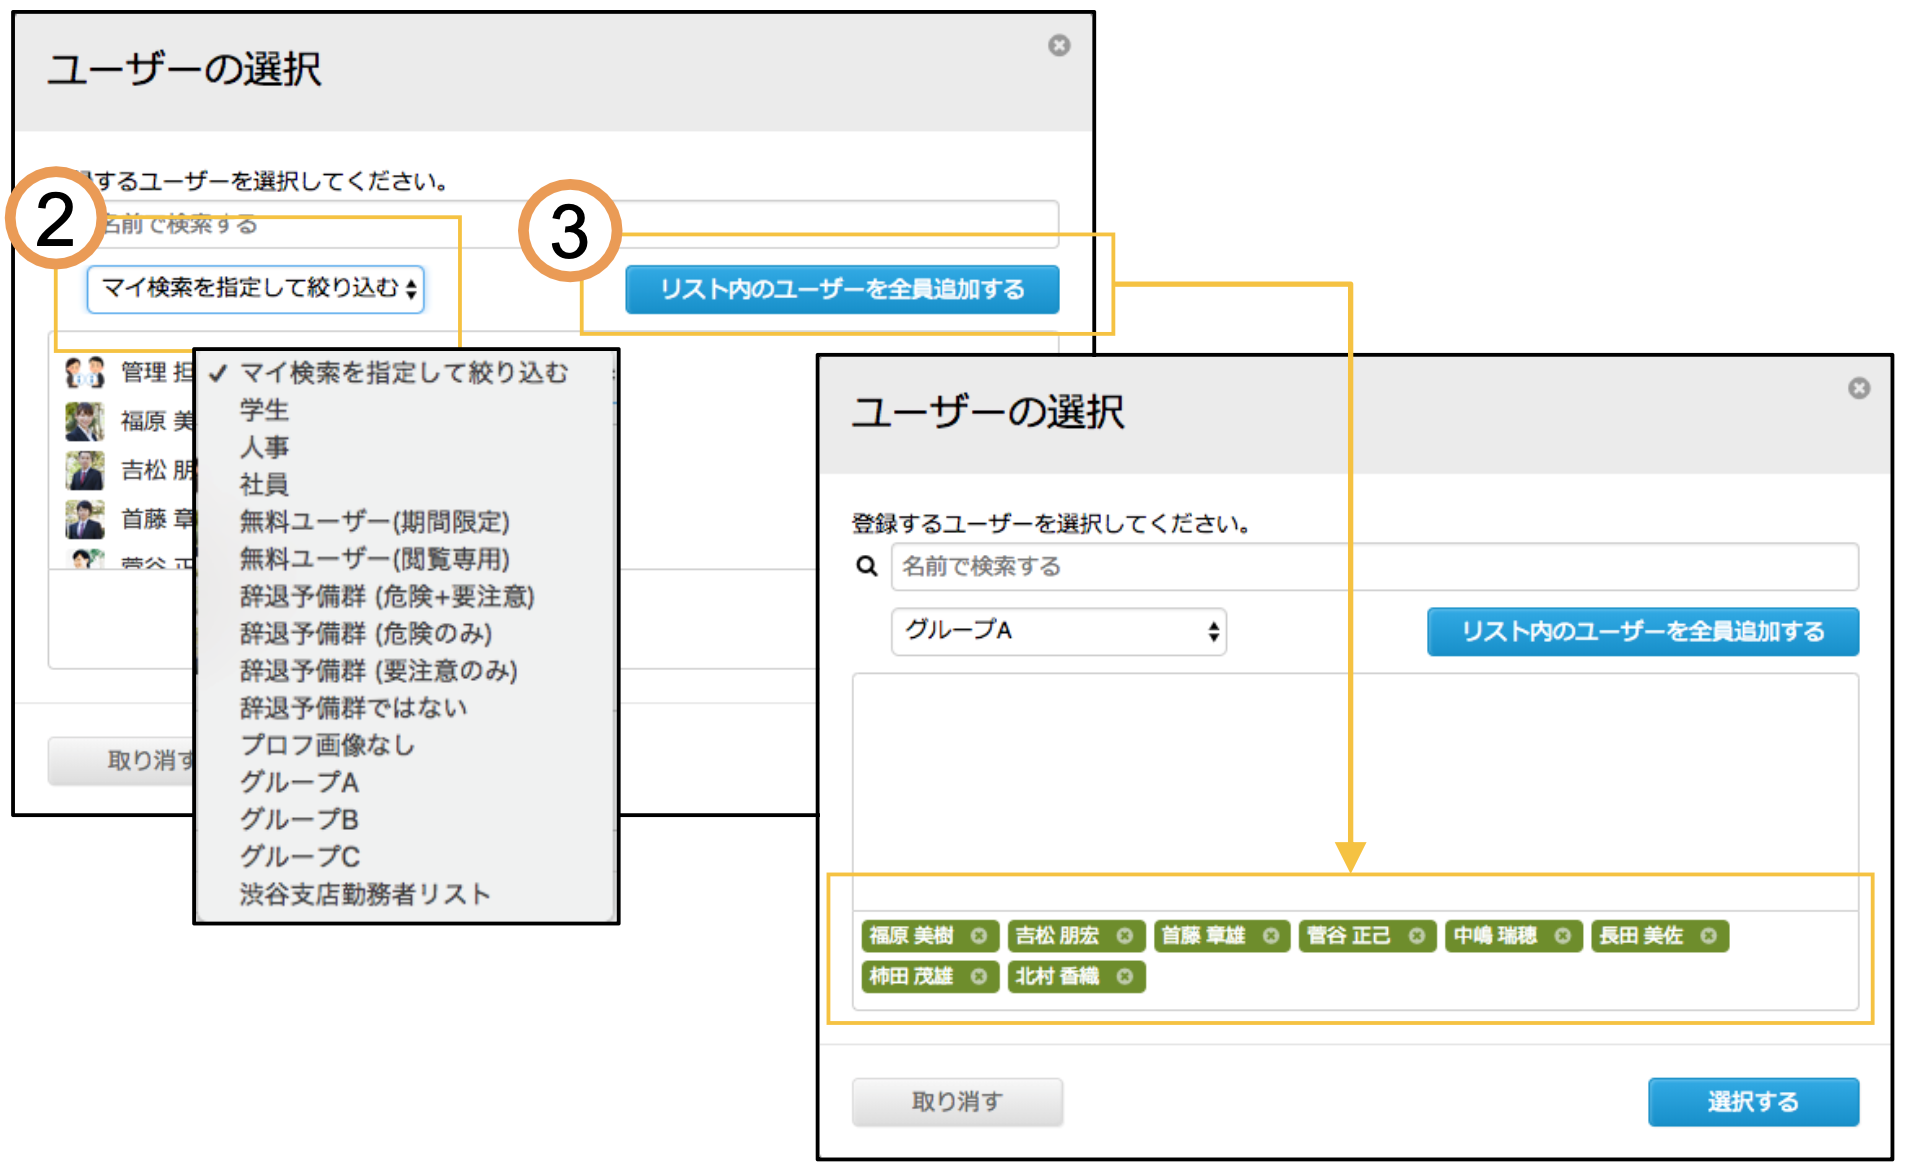Click the 管理 user avatar in back dialog
This screenshot has width=1908, height=1174.
click(85, 372)
